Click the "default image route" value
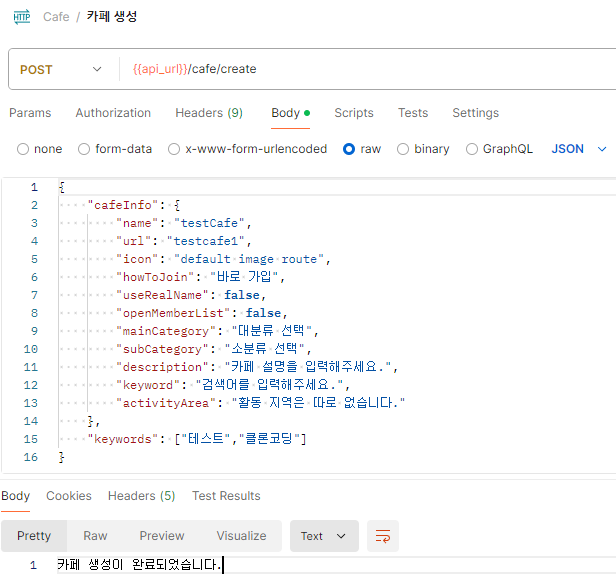The width and height of the screenshot is (616, 579). (x=249, y=259)
